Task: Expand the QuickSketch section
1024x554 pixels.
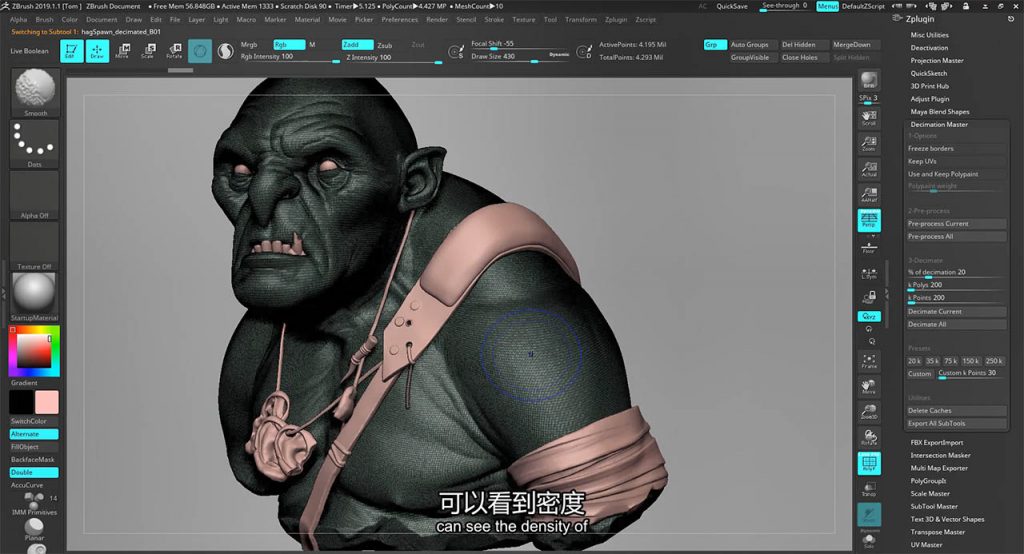Action: pos(929,73)
